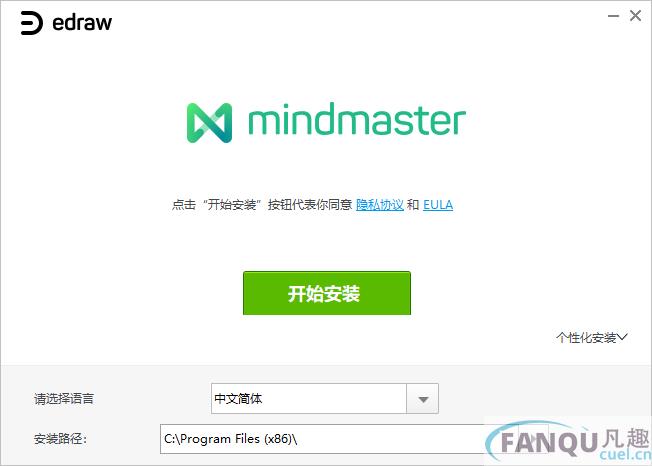Close the MindMaster installer window
The width and height of the screenshot is (652, 466).
(635, 16)
